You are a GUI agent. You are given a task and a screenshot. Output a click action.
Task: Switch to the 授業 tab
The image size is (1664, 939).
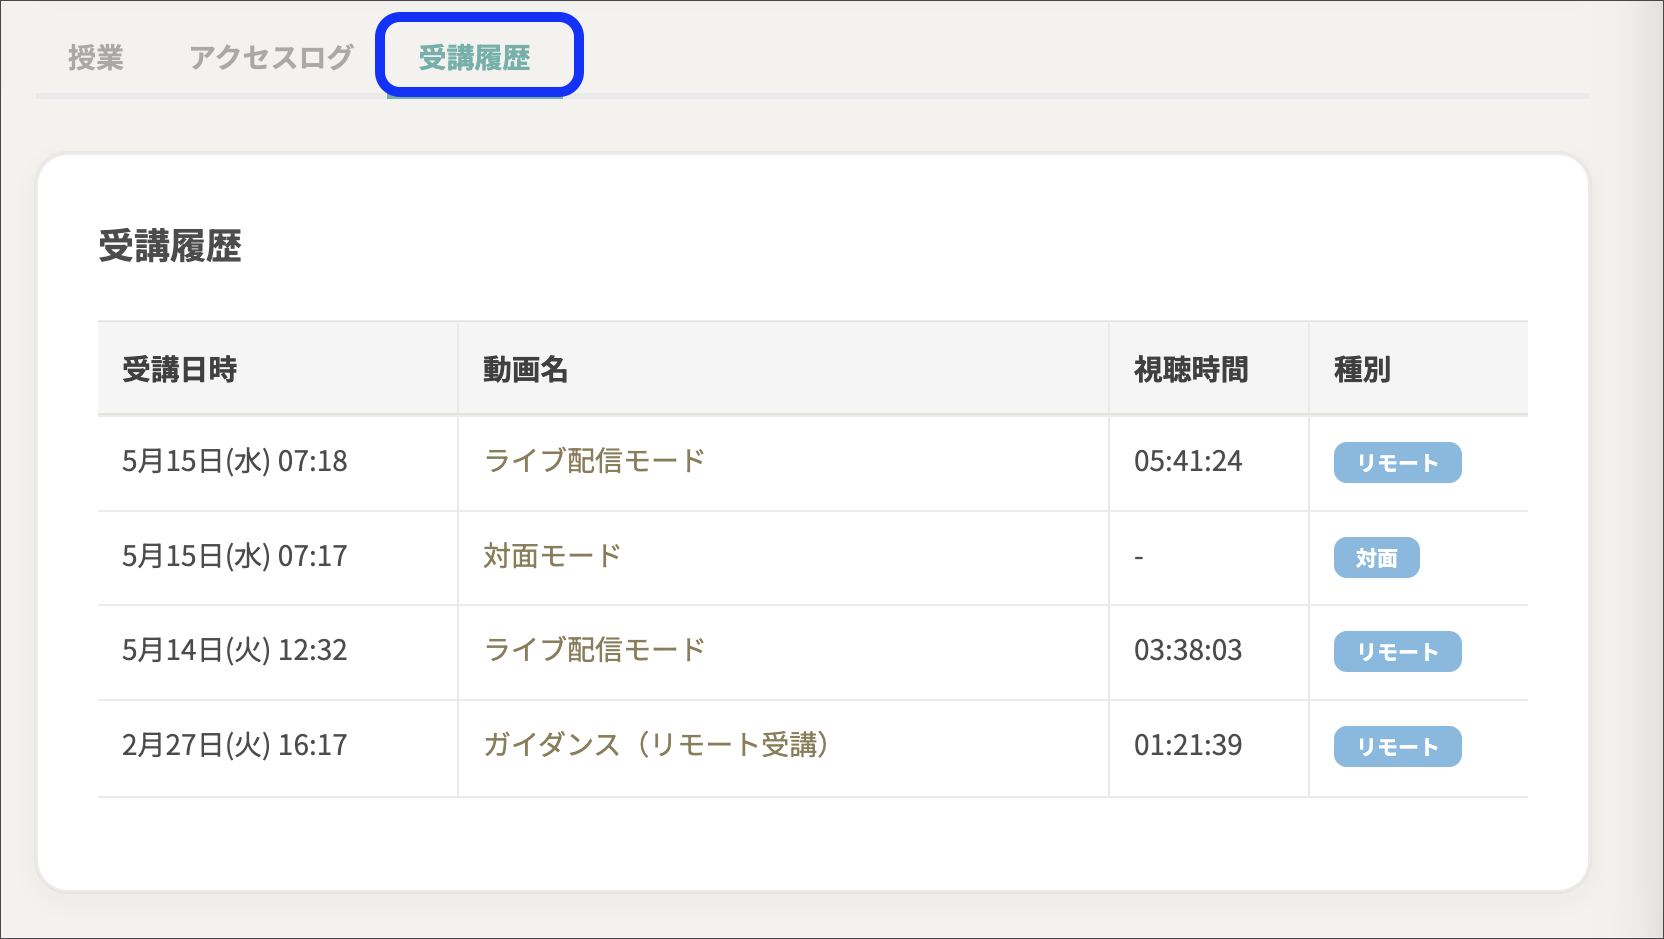tap(96, 58)
